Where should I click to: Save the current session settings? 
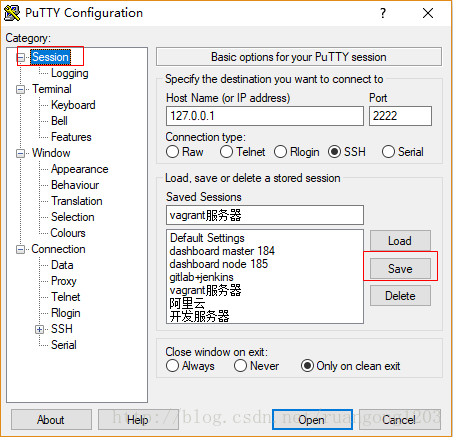coord(400,269)
